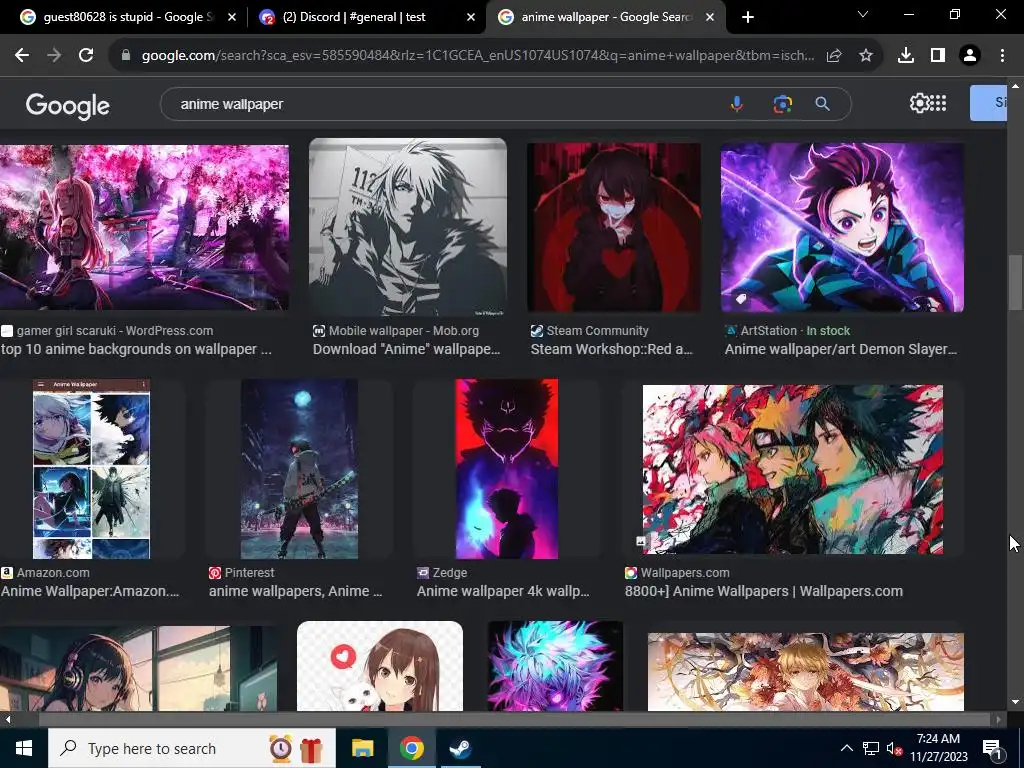Open the Chrome profile menu
This screenshot has width=1024, height=768.
970,56
